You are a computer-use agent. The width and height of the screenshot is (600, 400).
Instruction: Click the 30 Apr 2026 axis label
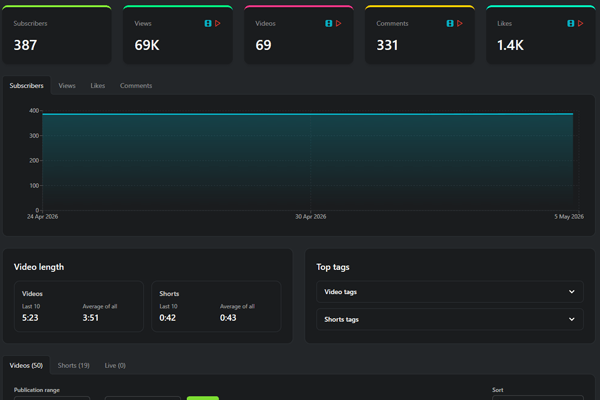[311, 217]
